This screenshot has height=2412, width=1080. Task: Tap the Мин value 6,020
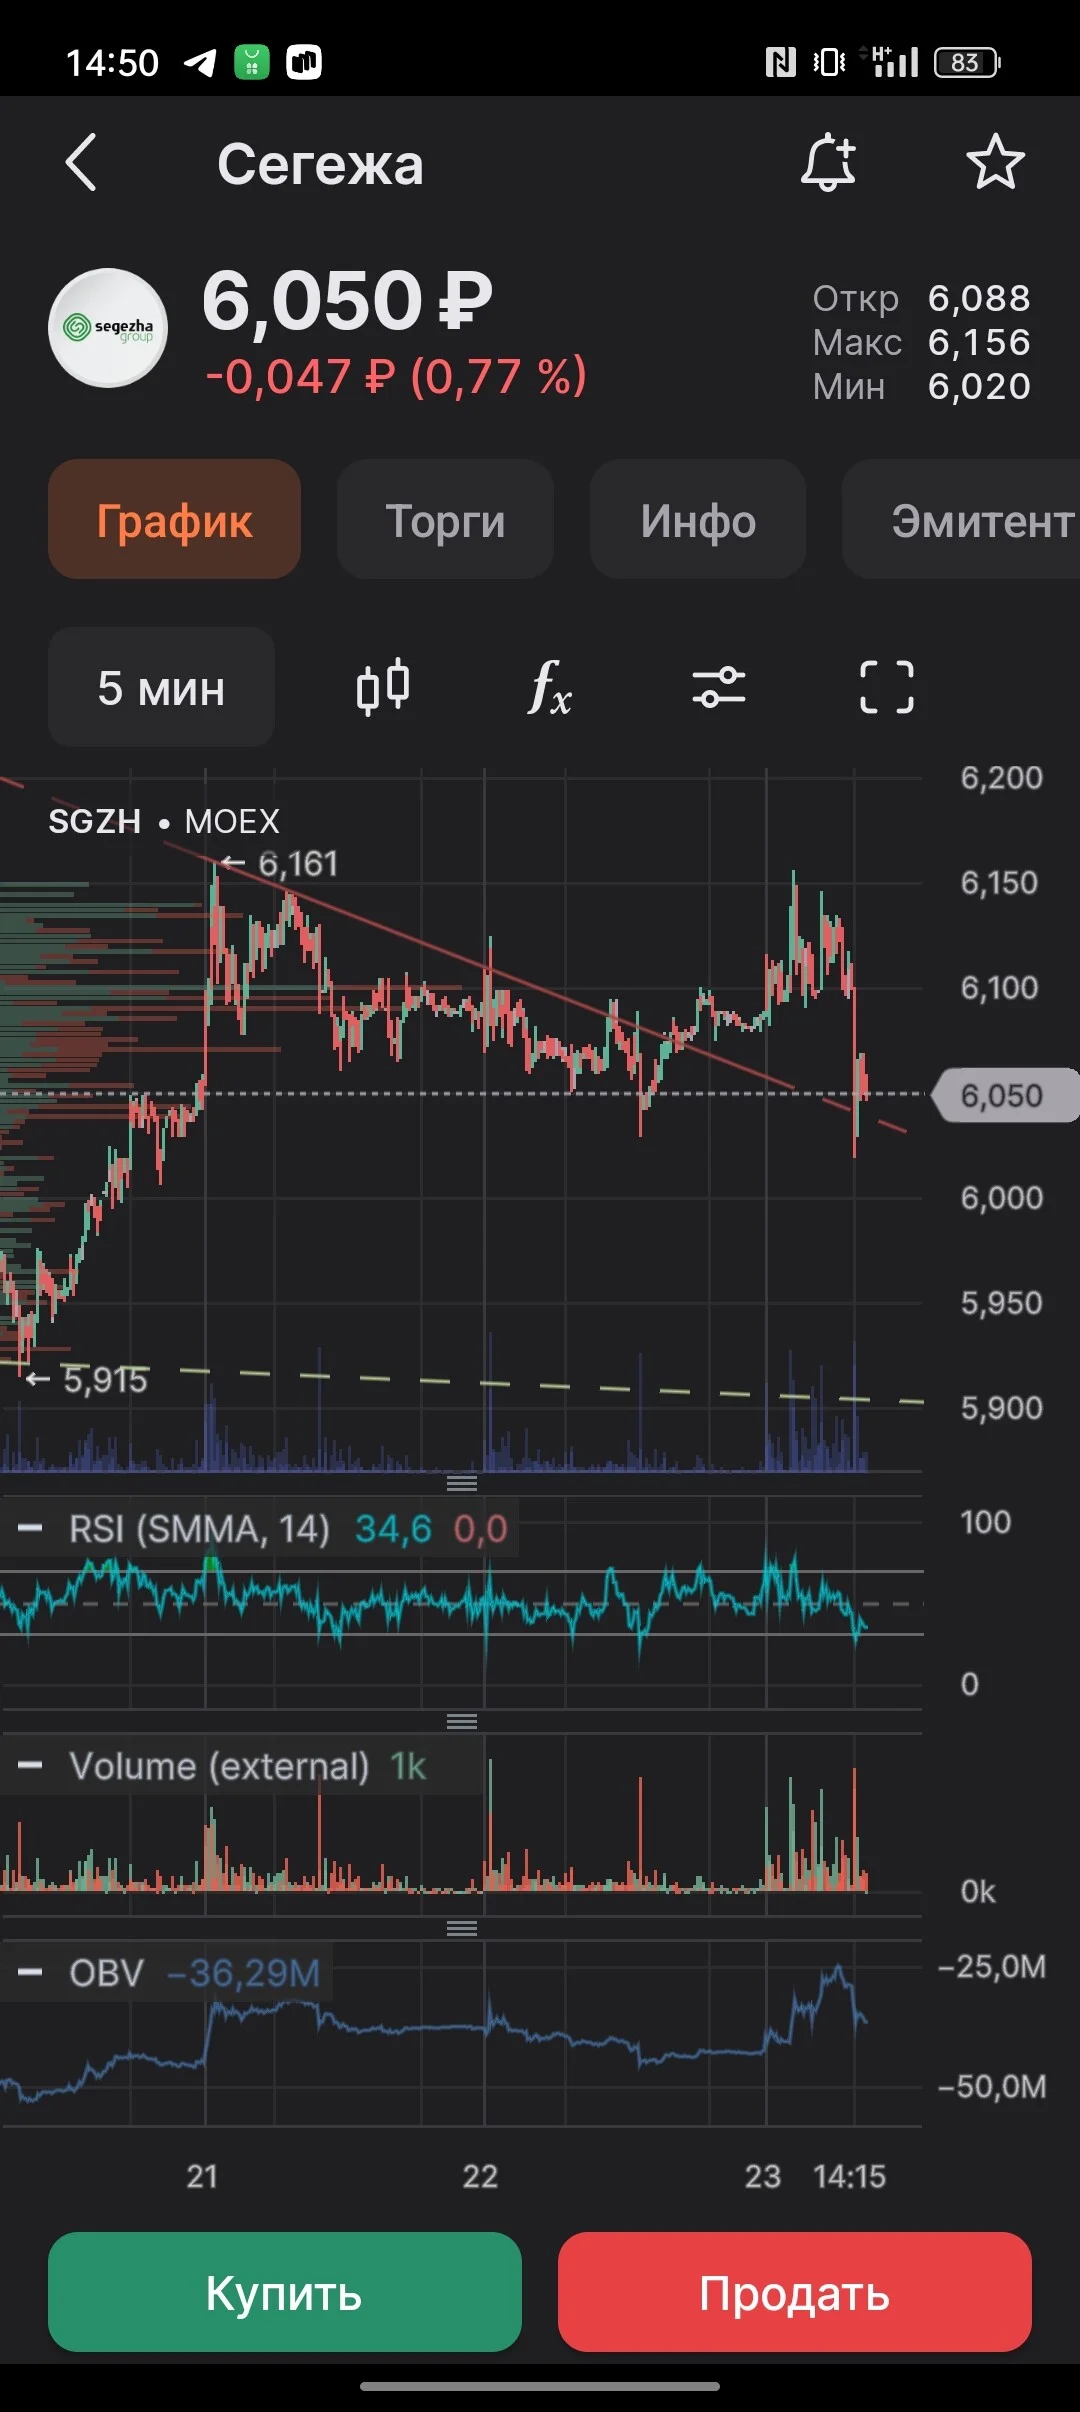[980, 386]
